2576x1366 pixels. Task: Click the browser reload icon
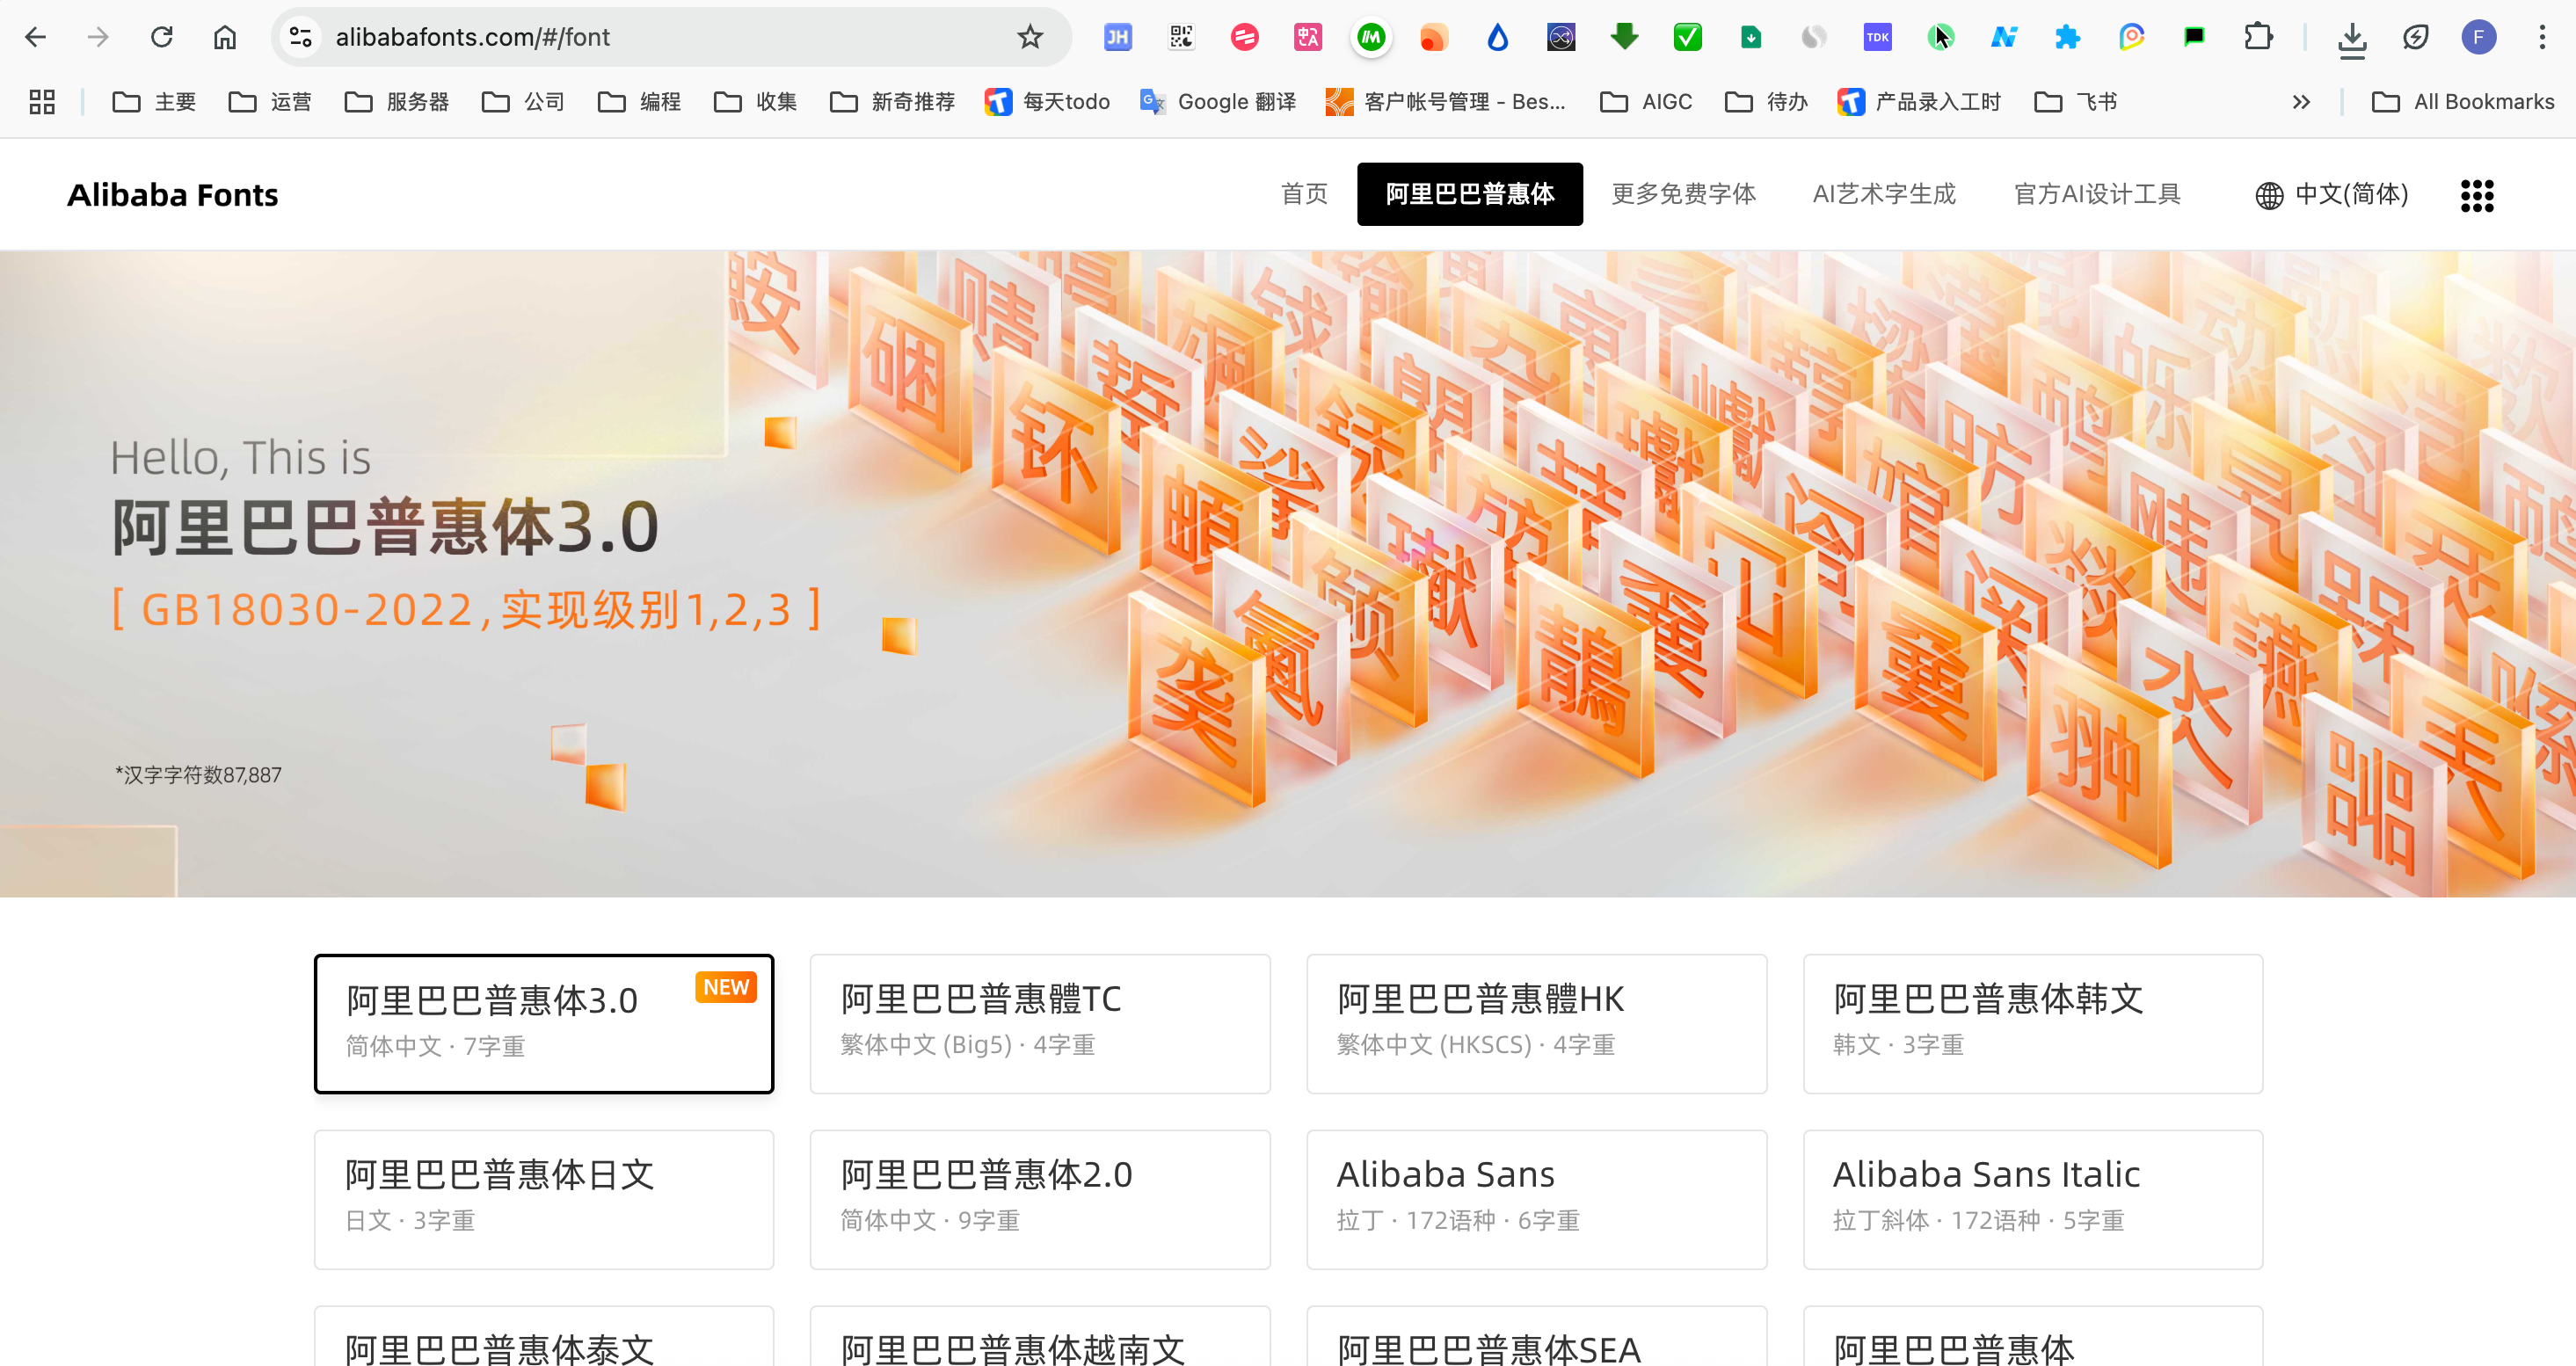[x=161, y=37]
